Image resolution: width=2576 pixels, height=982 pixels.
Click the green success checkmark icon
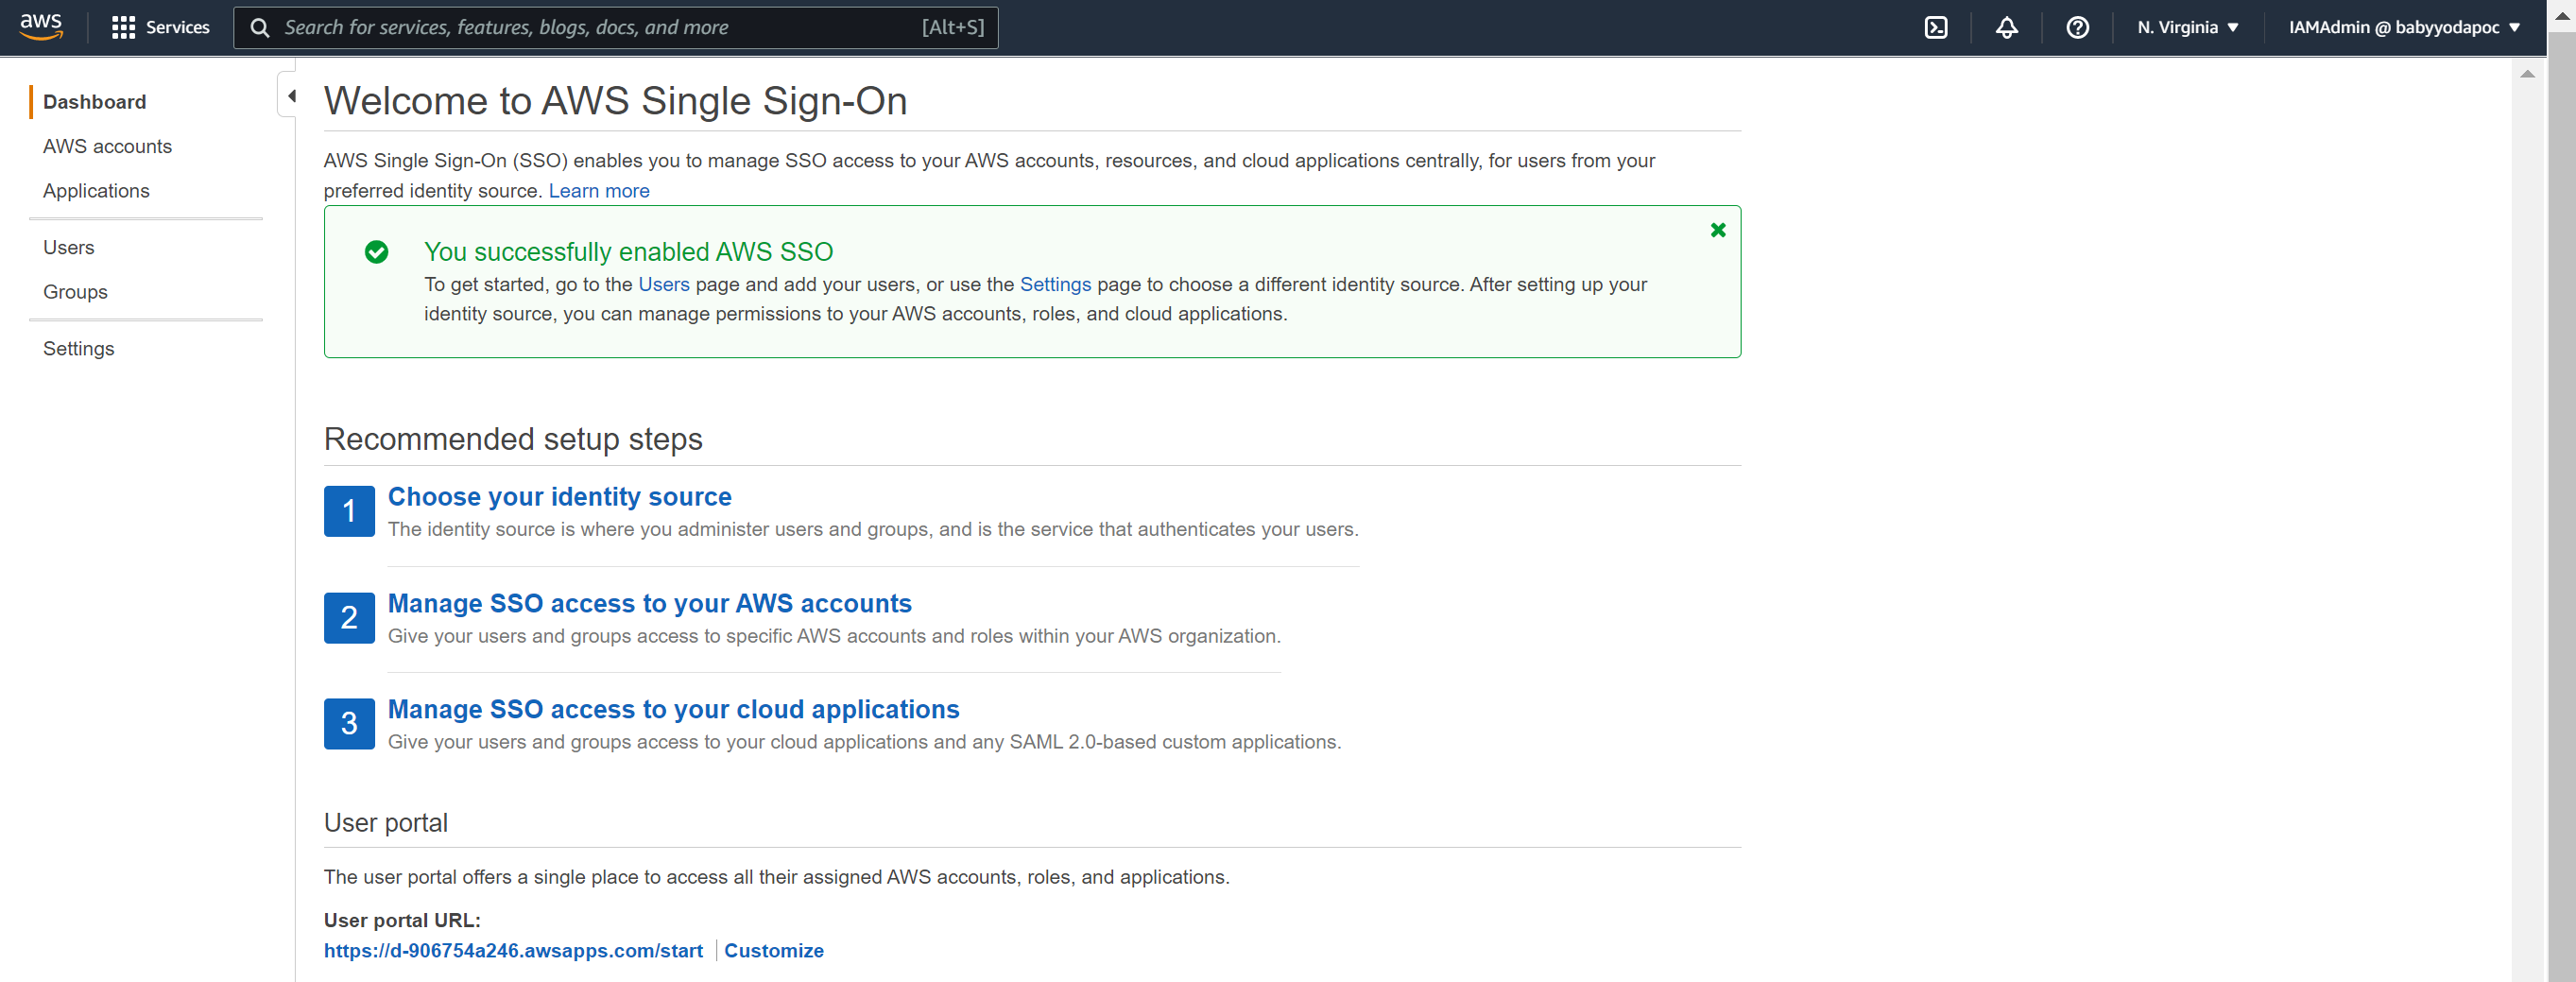(376, 252)
